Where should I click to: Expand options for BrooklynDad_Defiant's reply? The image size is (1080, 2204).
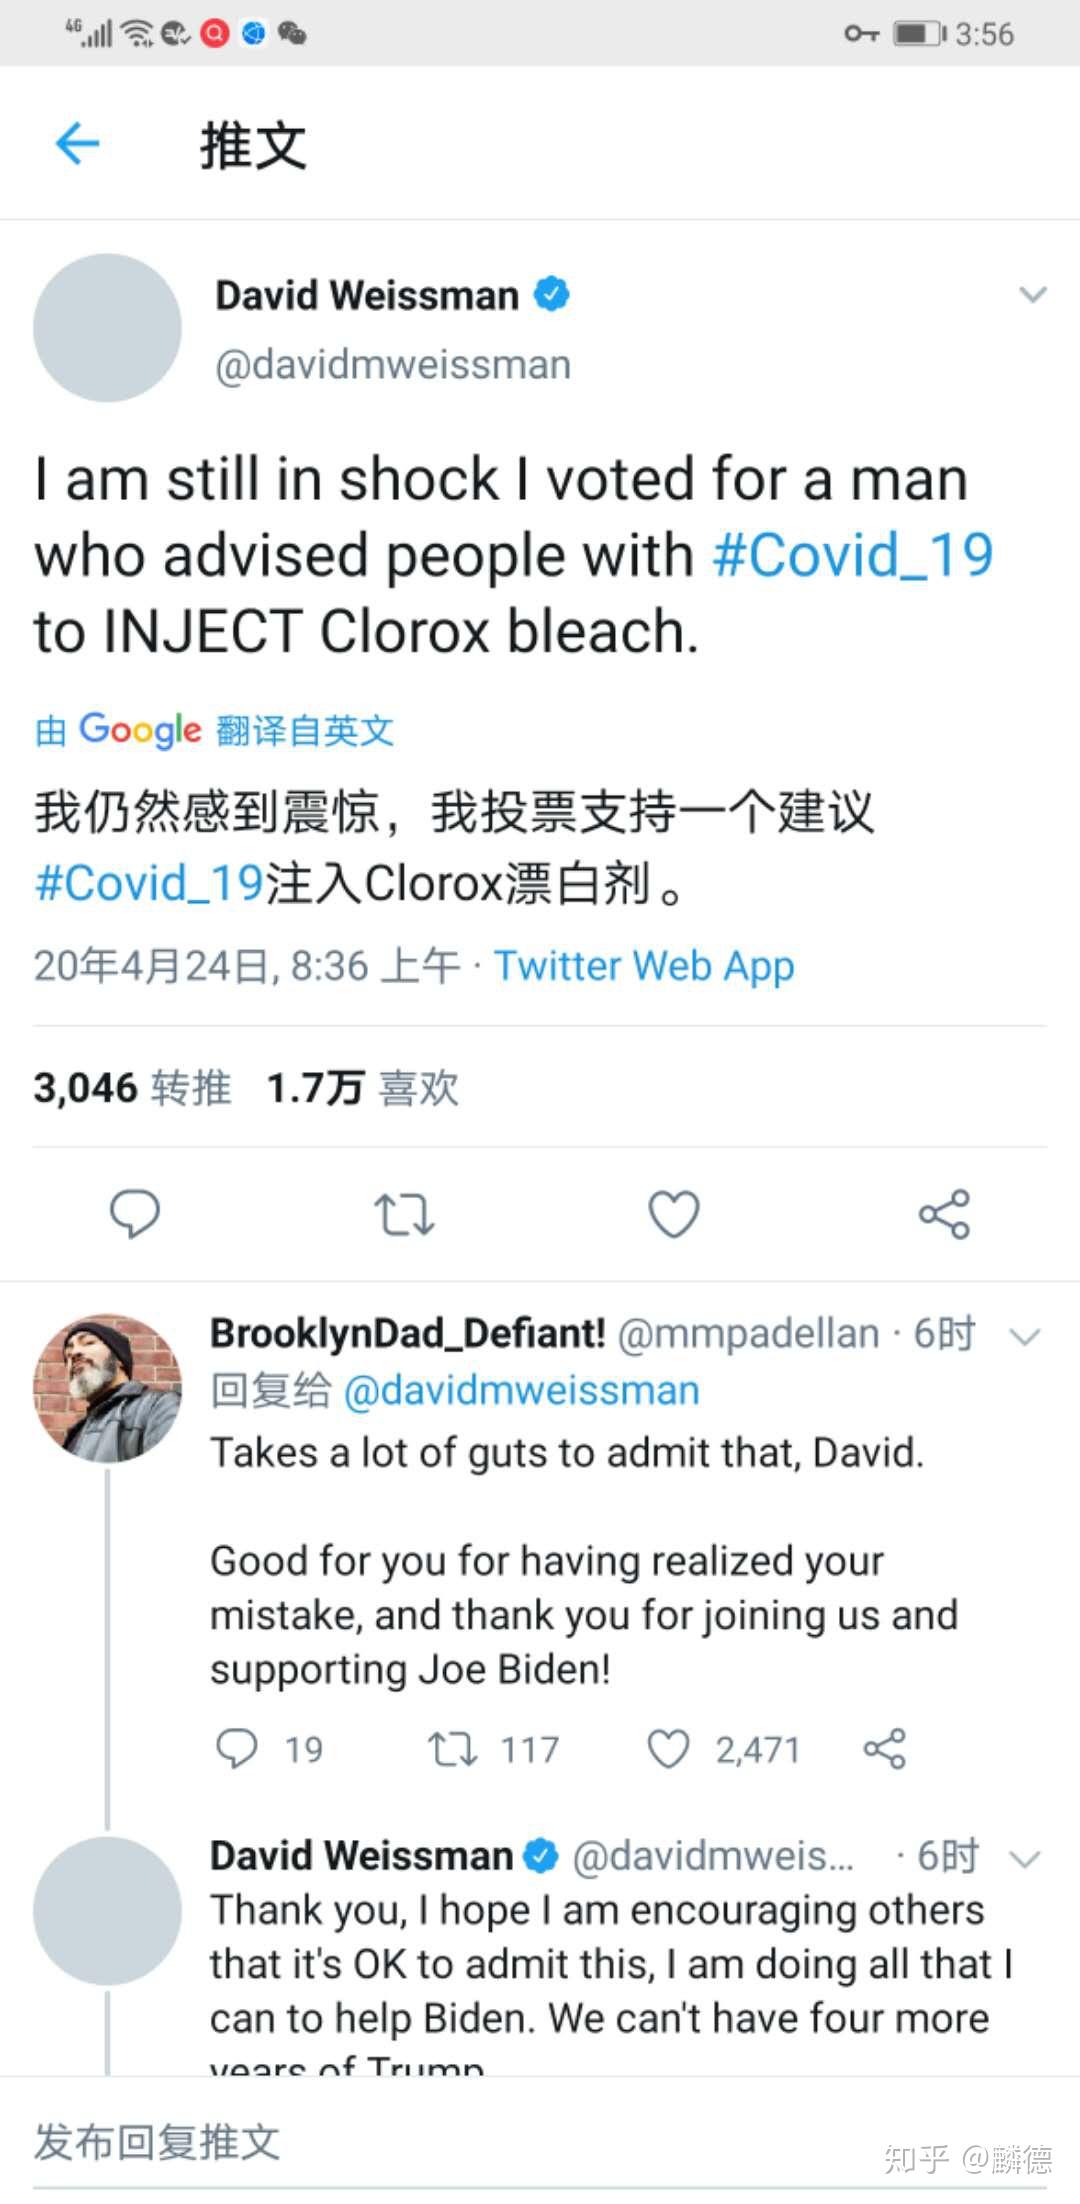point(1026,1336)
